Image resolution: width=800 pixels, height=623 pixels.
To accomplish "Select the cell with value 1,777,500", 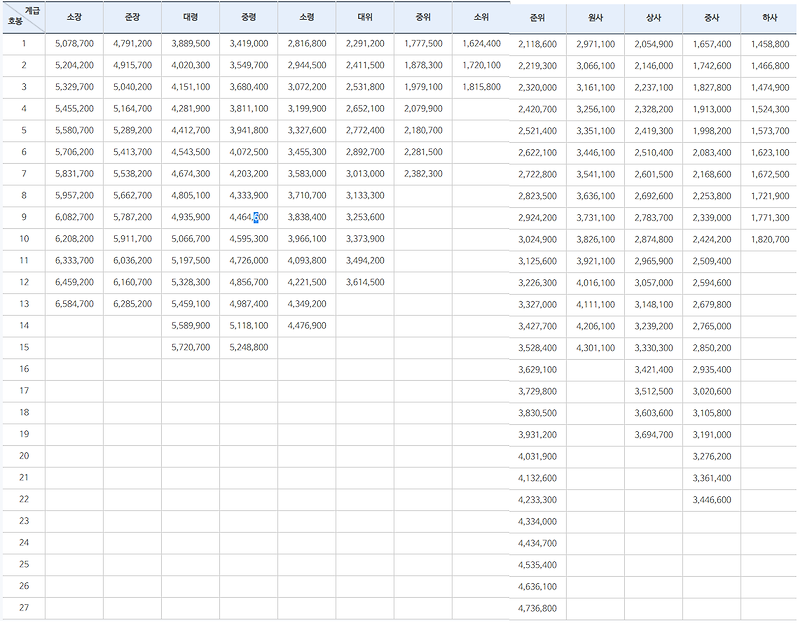I will [423, 44].
